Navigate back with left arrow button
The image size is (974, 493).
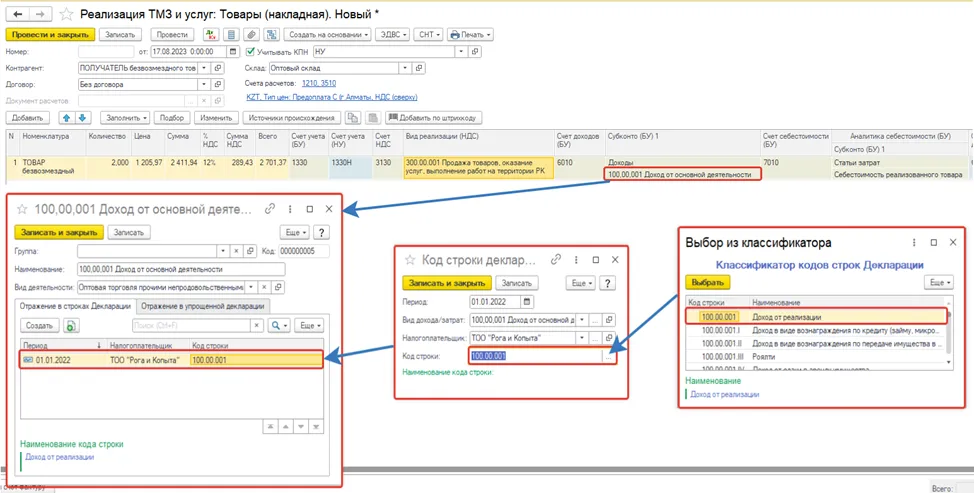[17, 14]
